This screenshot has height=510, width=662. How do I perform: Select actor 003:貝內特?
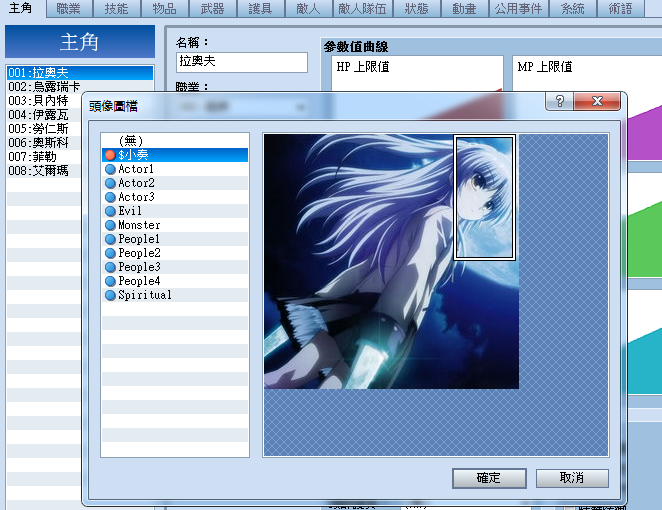44,101
